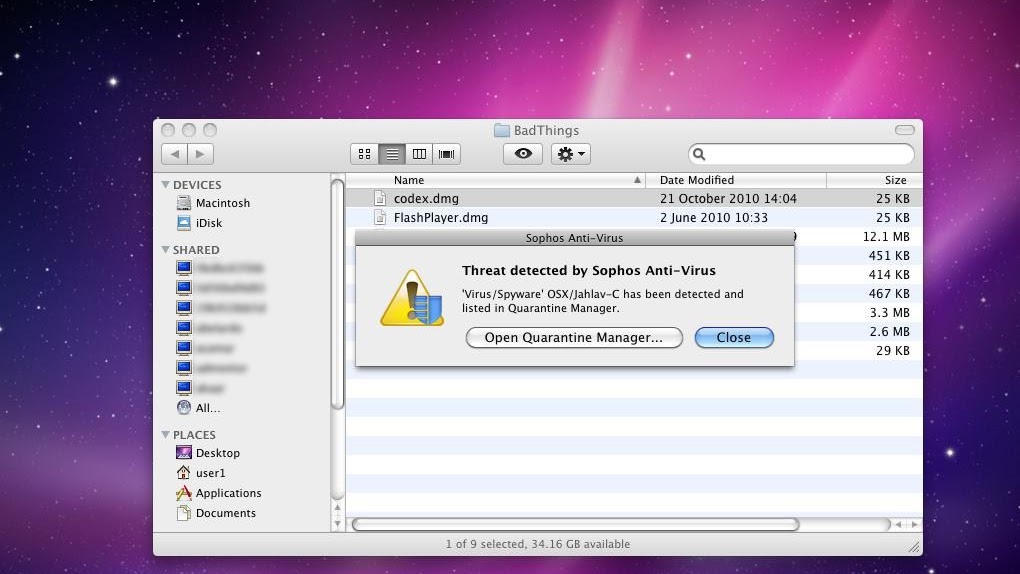The image size is (1020, 574).
Task: Click the Sophos warning shield icon
Action: (412, 297)
